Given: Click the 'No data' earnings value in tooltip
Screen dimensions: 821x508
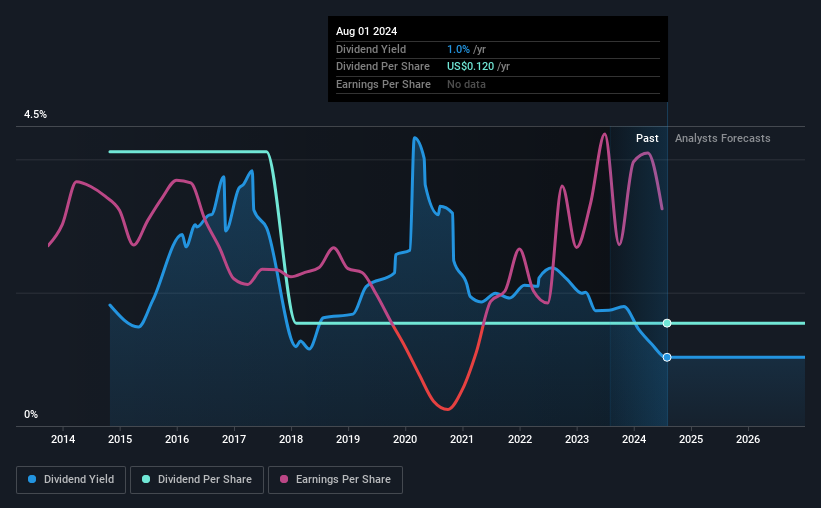Looking at the screenshot, I should 466,84.
